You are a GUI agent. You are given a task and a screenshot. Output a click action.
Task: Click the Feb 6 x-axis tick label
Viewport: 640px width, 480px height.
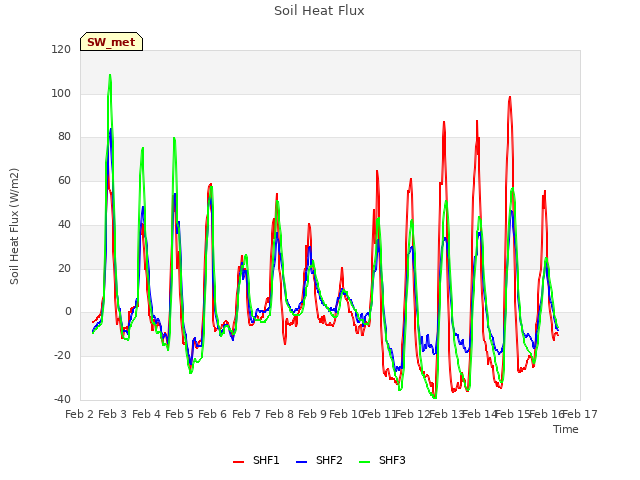click(212, 414)
